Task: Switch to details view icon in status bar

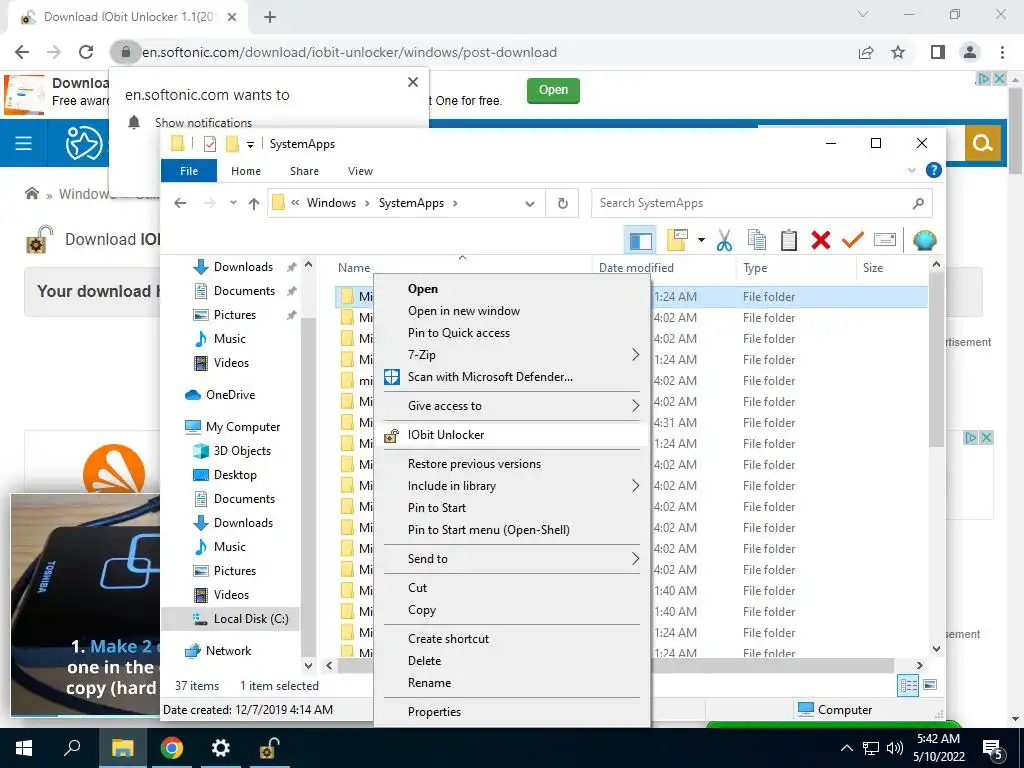Action: click(908, 686)
